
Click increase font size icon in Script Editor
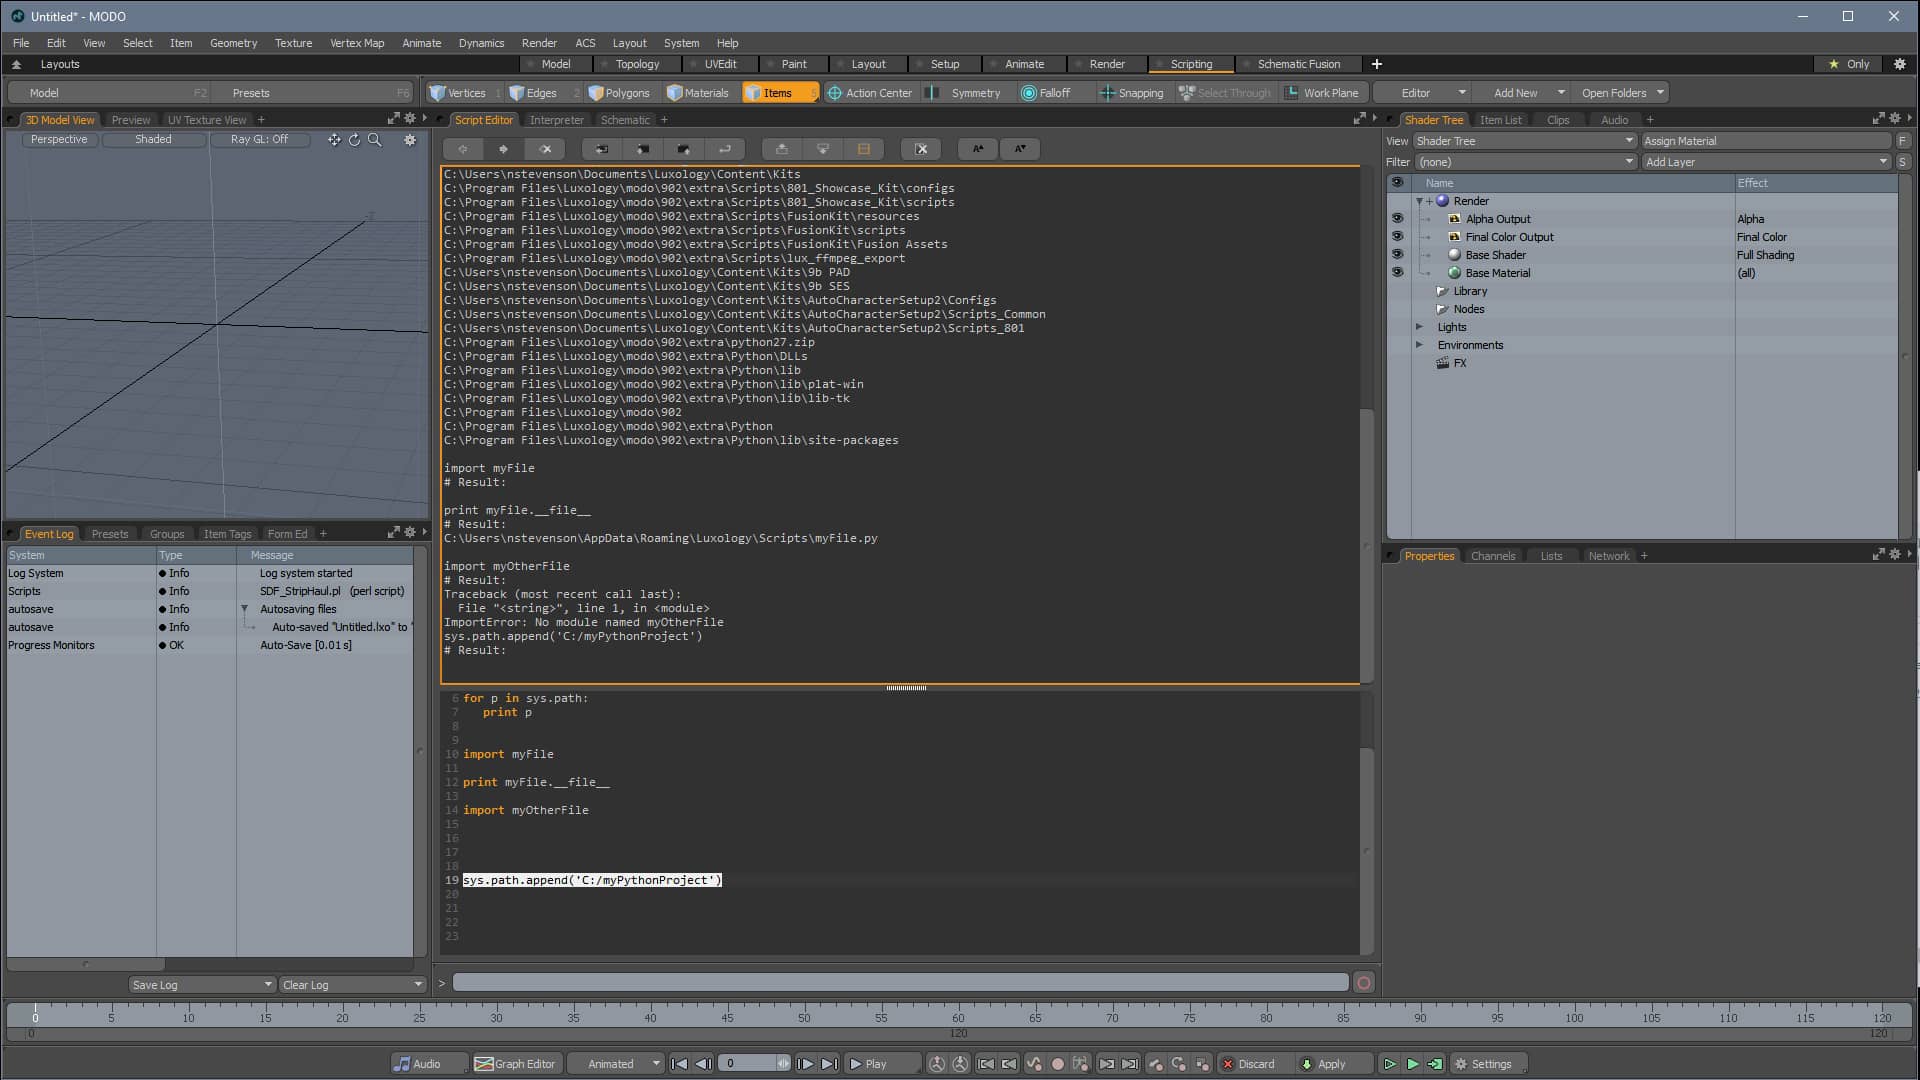[978, 149]
